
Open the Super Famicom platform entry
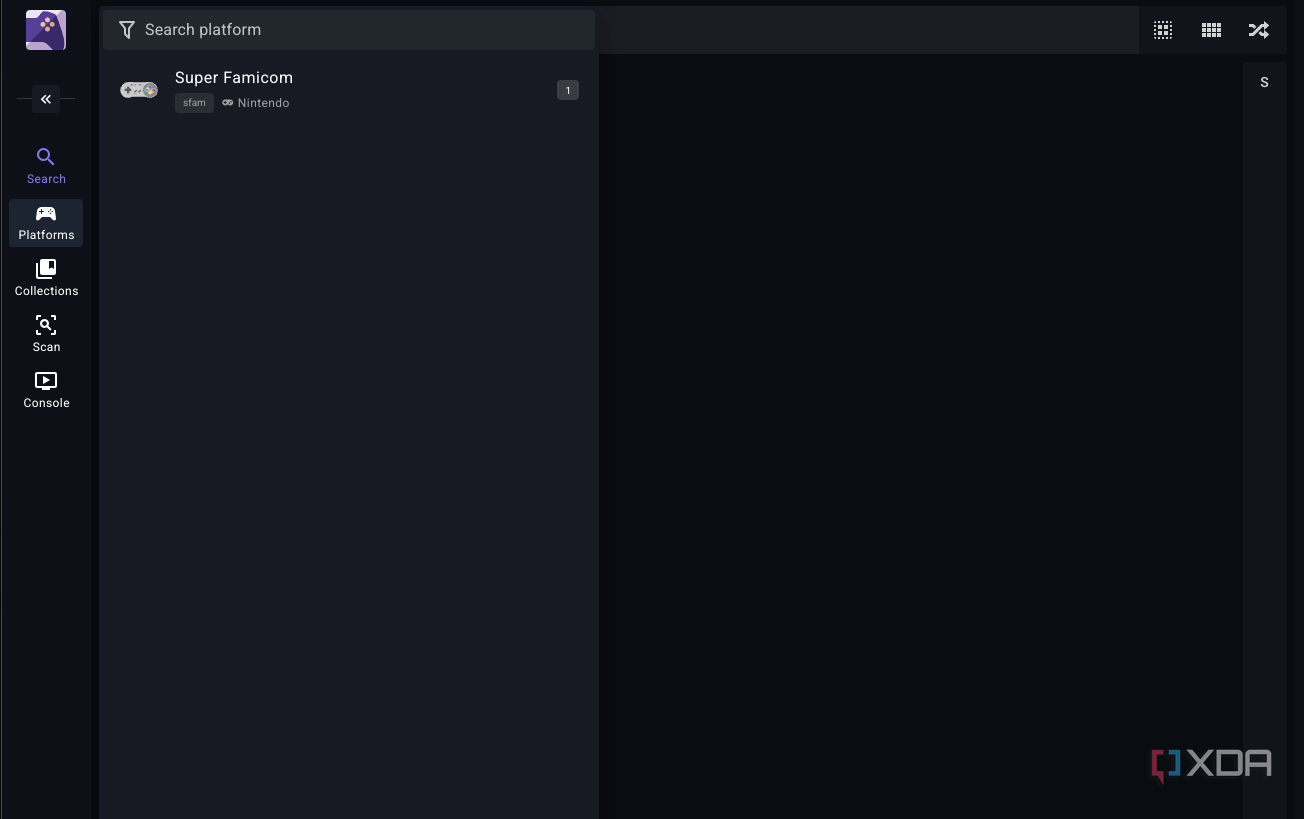[x=349, y=90]
